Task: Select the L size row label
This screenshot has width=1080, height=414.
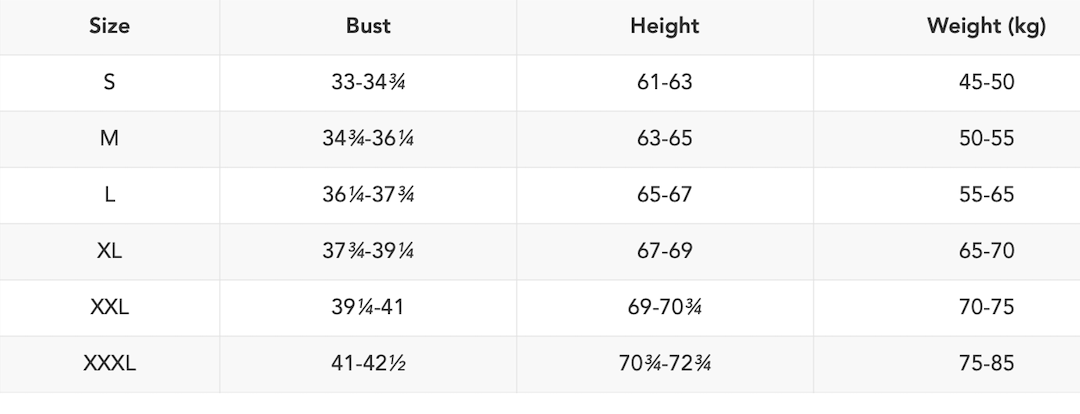Action: point(109,195)
